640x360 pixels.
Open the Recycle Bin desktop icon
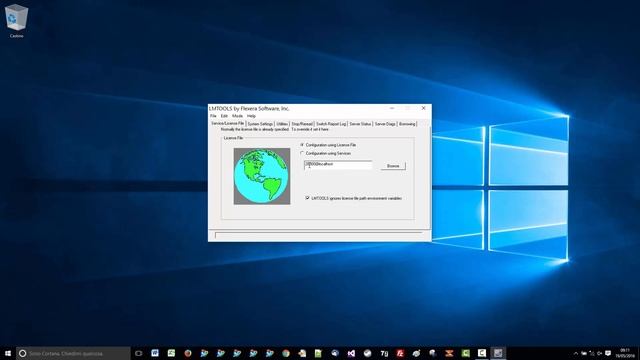(x=16, y=21)
